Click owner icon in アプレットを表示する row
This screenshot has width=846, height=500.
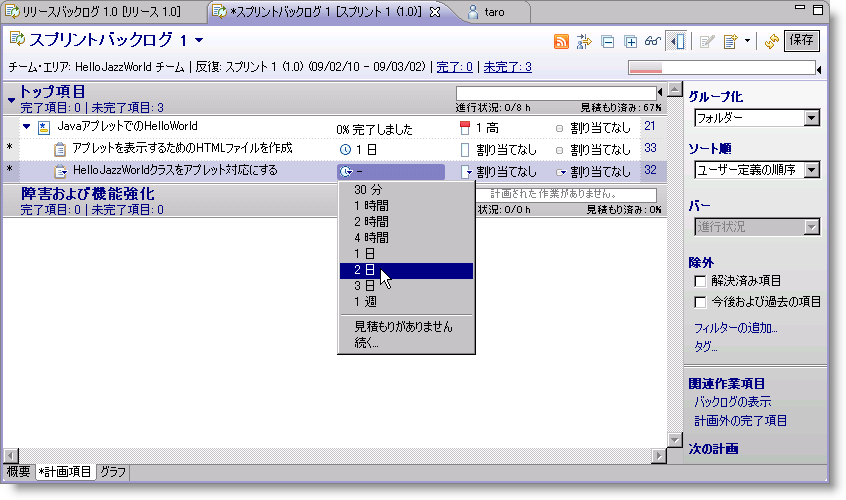(x=559, y=150)
